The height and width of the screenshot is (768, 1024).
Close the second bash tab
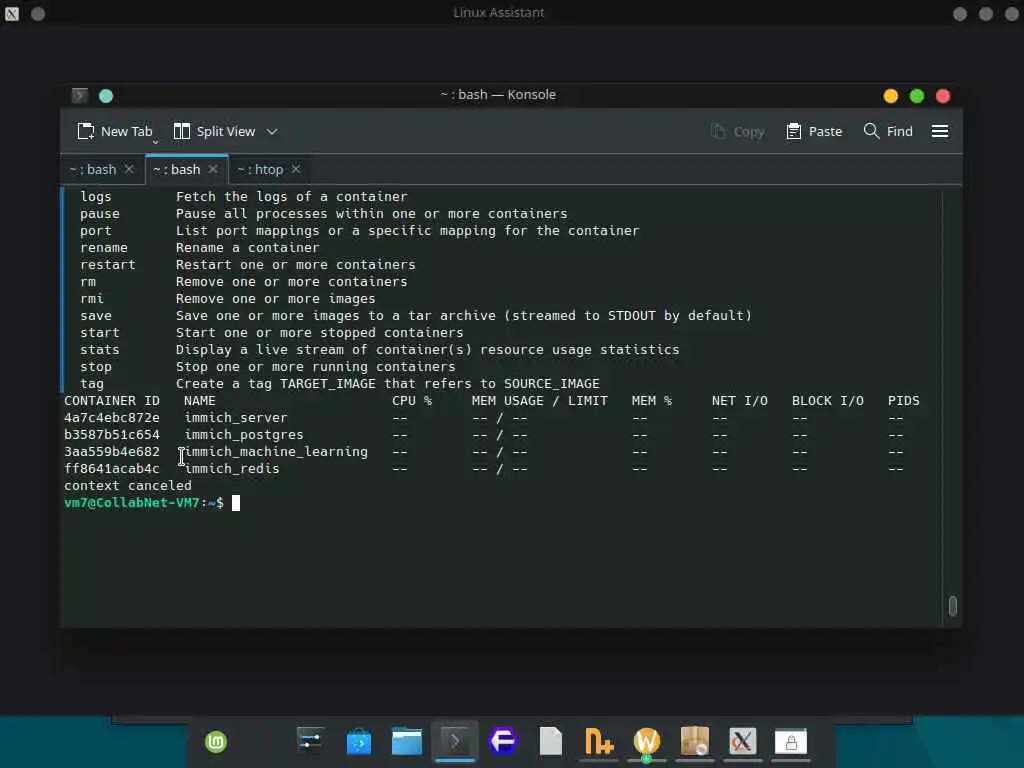[x=213, y=169]
